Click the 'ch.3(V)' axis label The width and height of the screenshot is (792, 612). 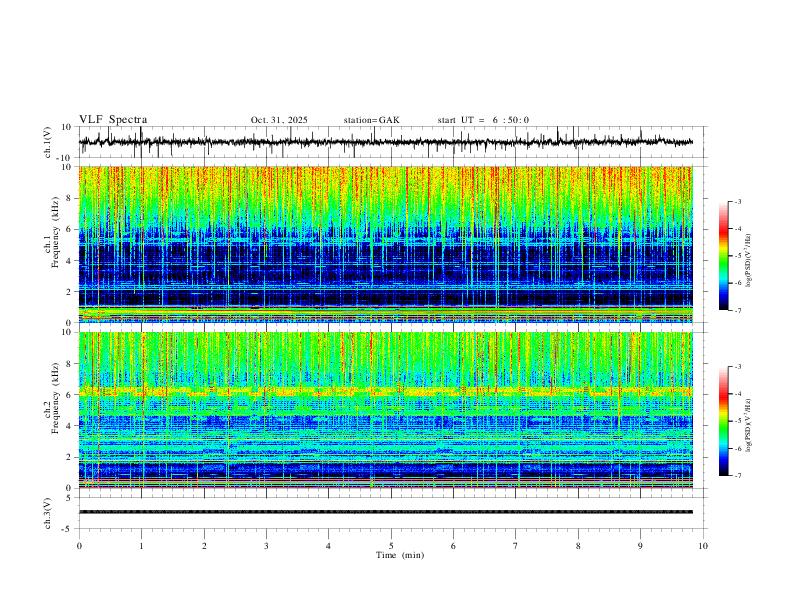click(x=48, y=513)
